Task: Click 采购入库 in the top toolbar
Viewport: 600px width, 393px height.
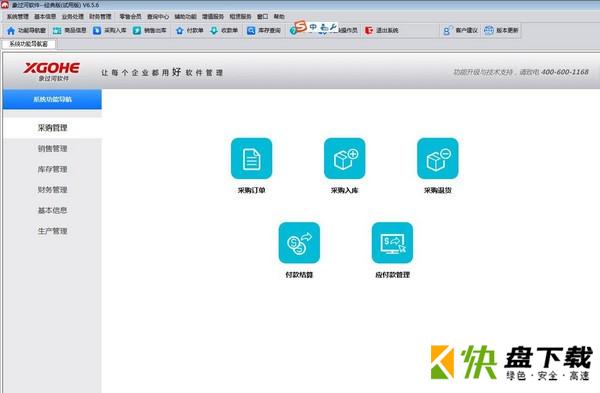Action: [109, 31]
